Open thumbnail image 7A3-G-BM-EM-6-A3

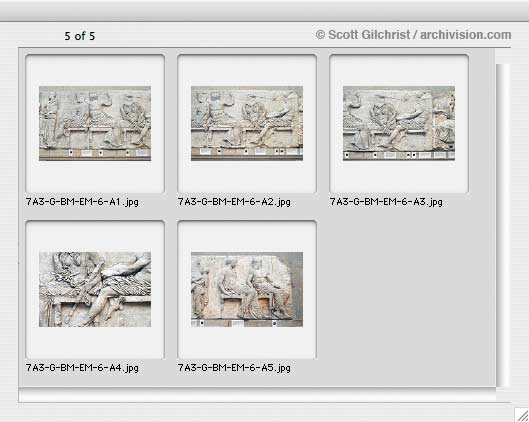tap(399, 123)
